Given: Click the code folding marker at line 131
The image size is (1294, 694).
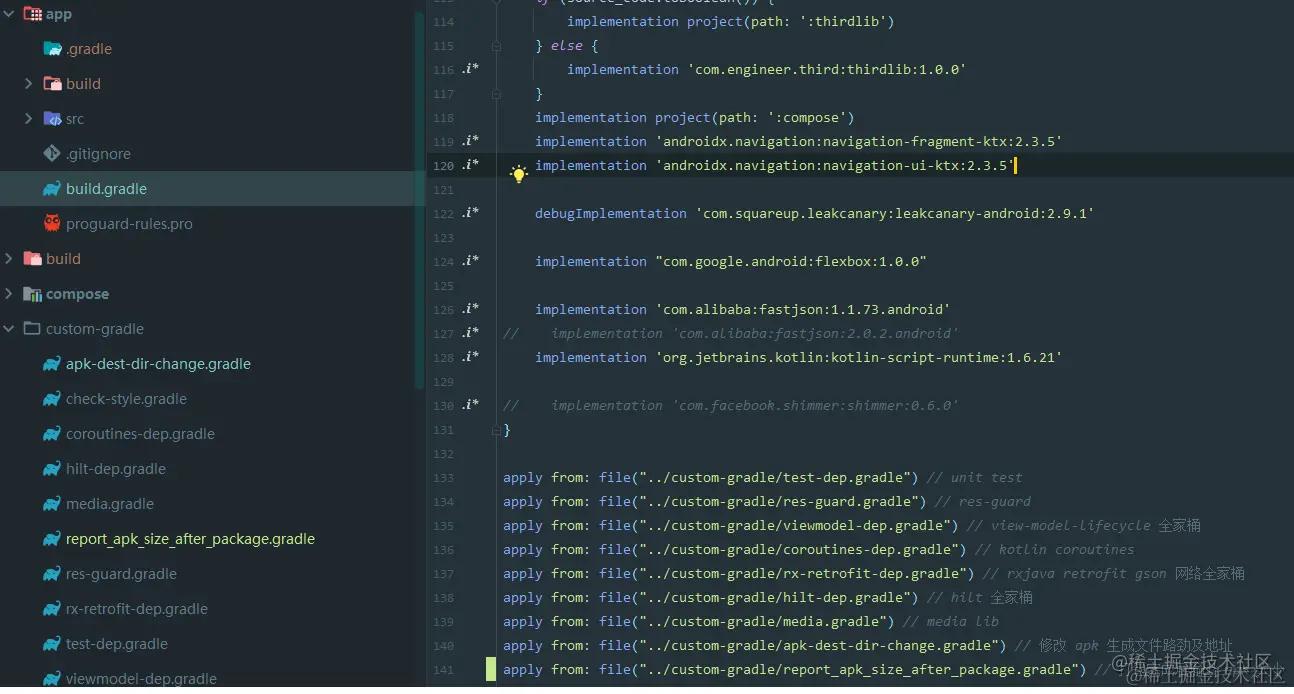Looking at the screenshot, I should pyautogui.click(x=496, y=429).
